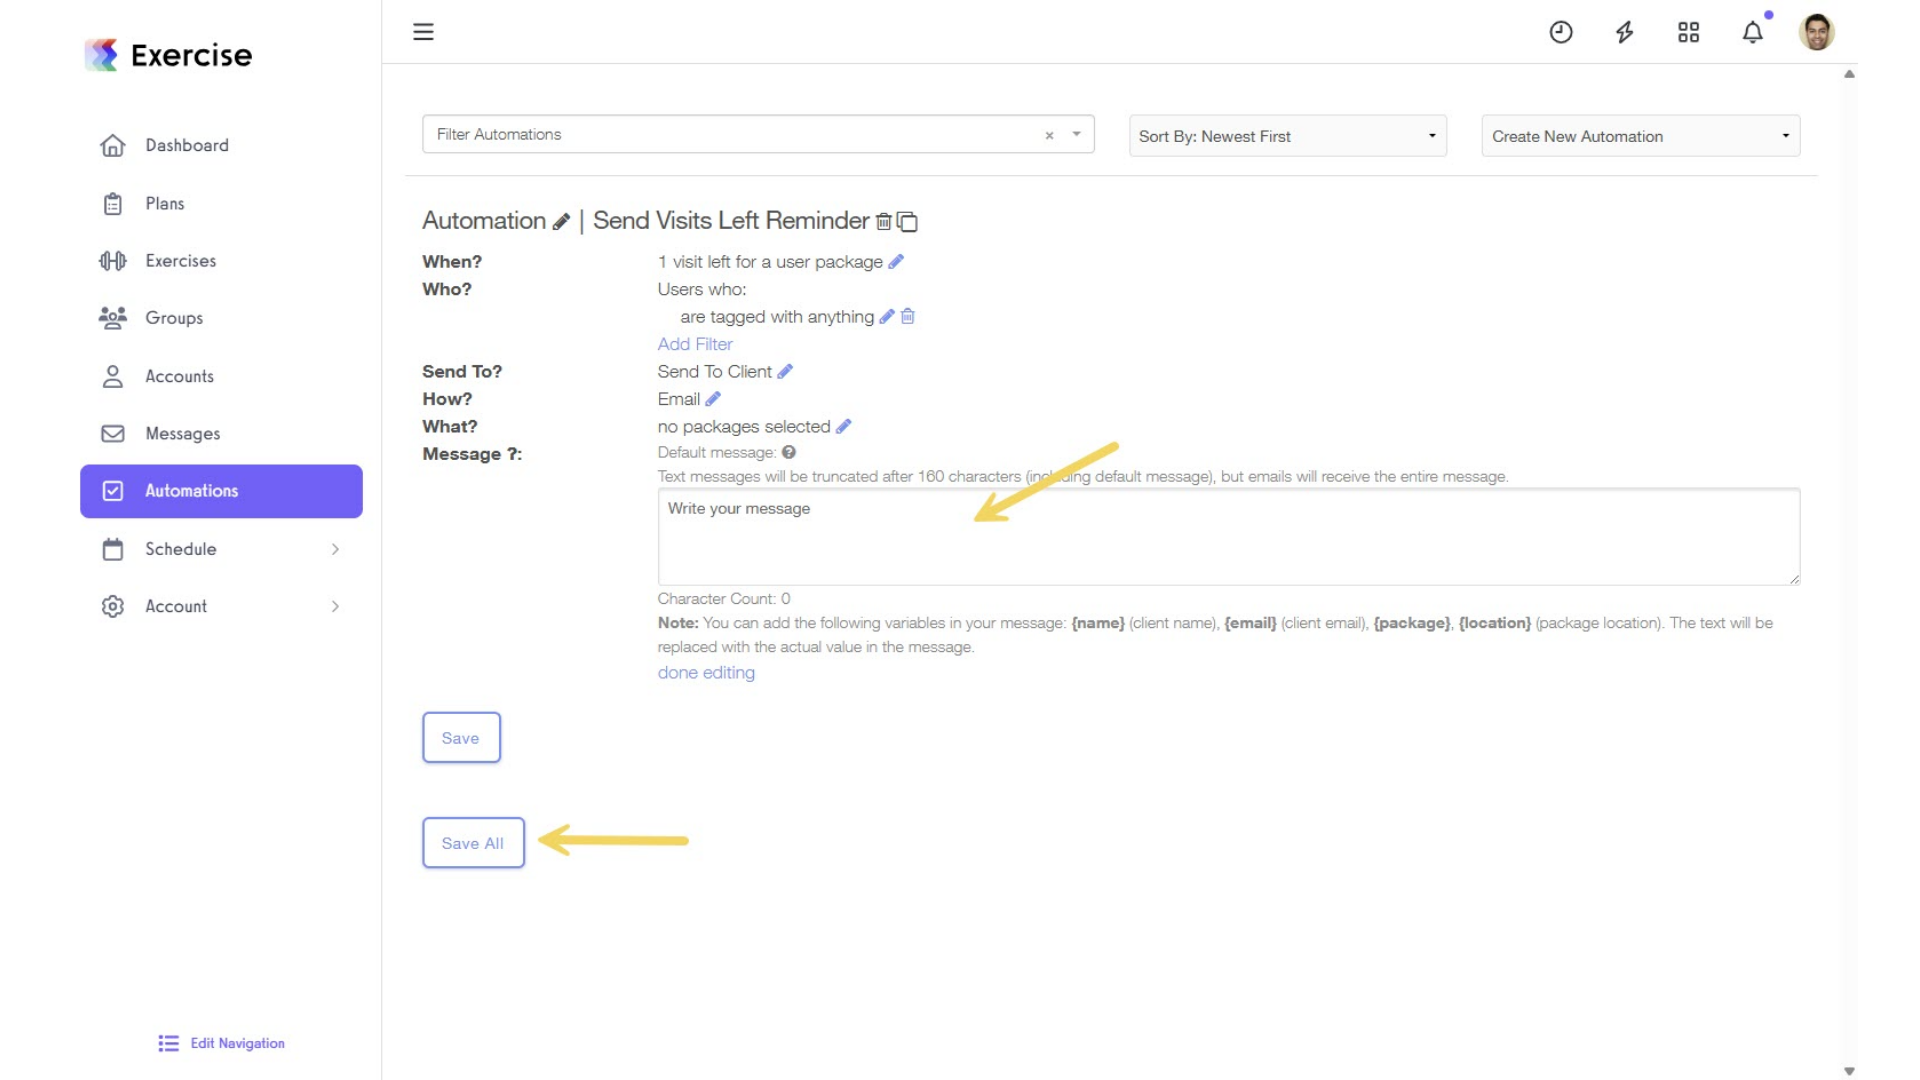Focus the Write your message textarea

(1228, 537)
